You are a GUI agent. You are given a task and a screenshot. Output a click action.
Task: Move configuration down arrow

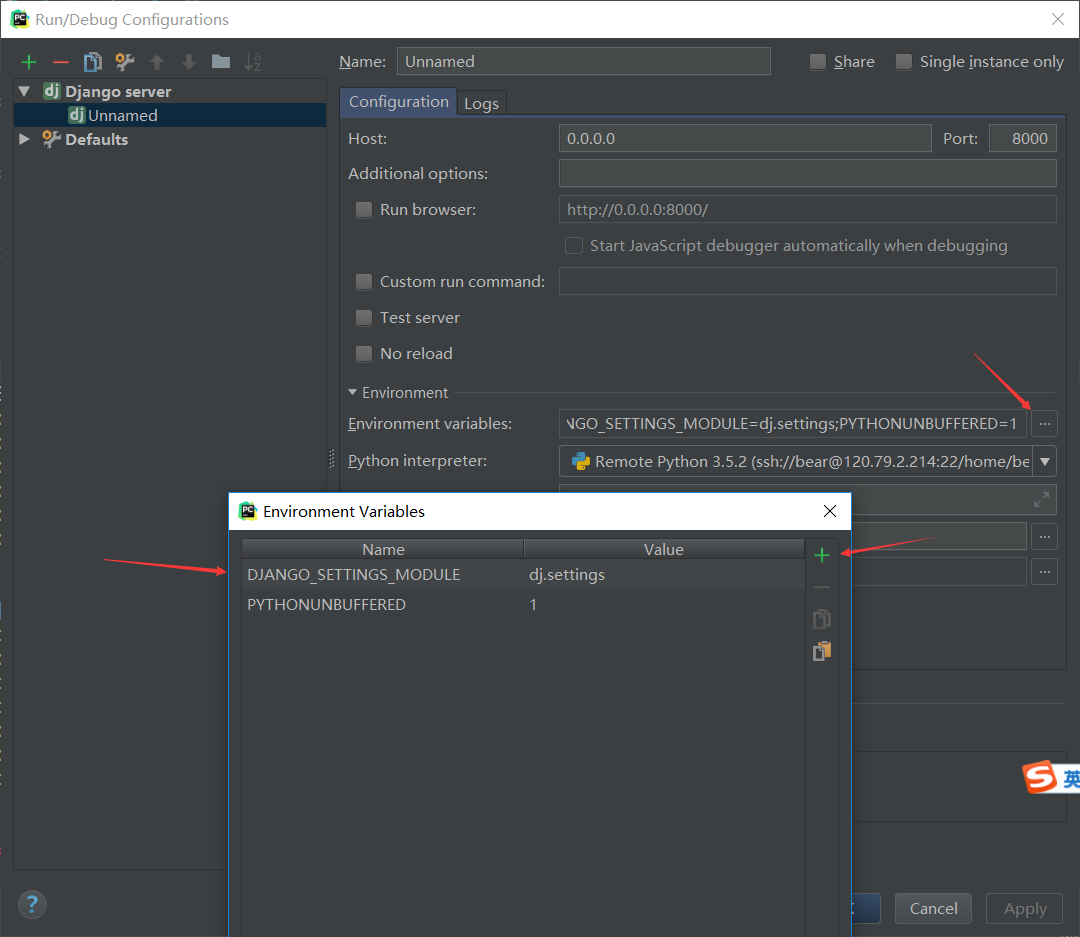[x=189, y=62]
